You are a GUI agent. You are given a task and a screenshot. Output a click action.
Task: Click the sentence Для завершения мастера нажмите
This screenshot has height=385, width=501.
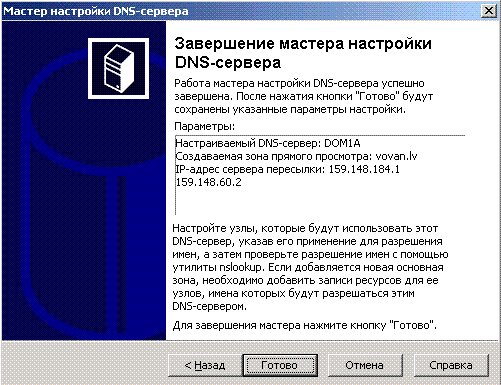(x=304, y=325)
